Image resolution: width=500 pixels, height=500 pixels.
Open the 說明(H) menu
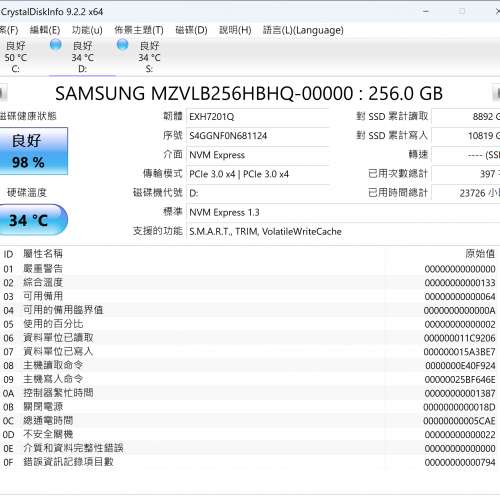tap(235, 30)
